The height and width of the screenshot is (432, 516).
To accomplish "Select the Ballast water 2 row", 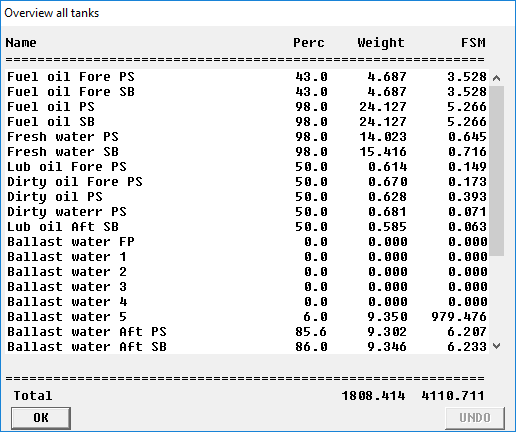I will pos(247,272).
